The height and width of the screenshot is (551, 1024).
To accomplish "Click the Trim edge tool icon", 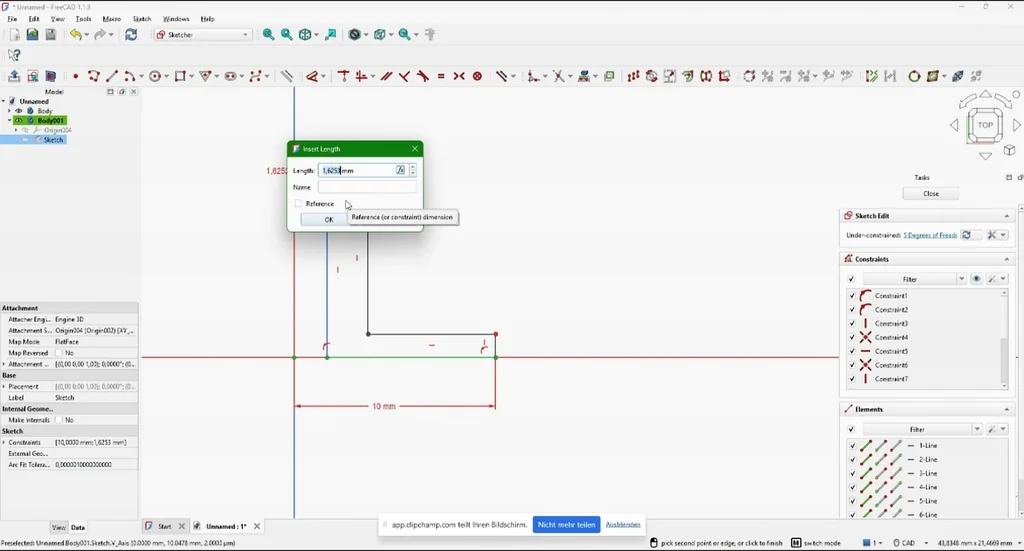I will click(x=559, y=76).
